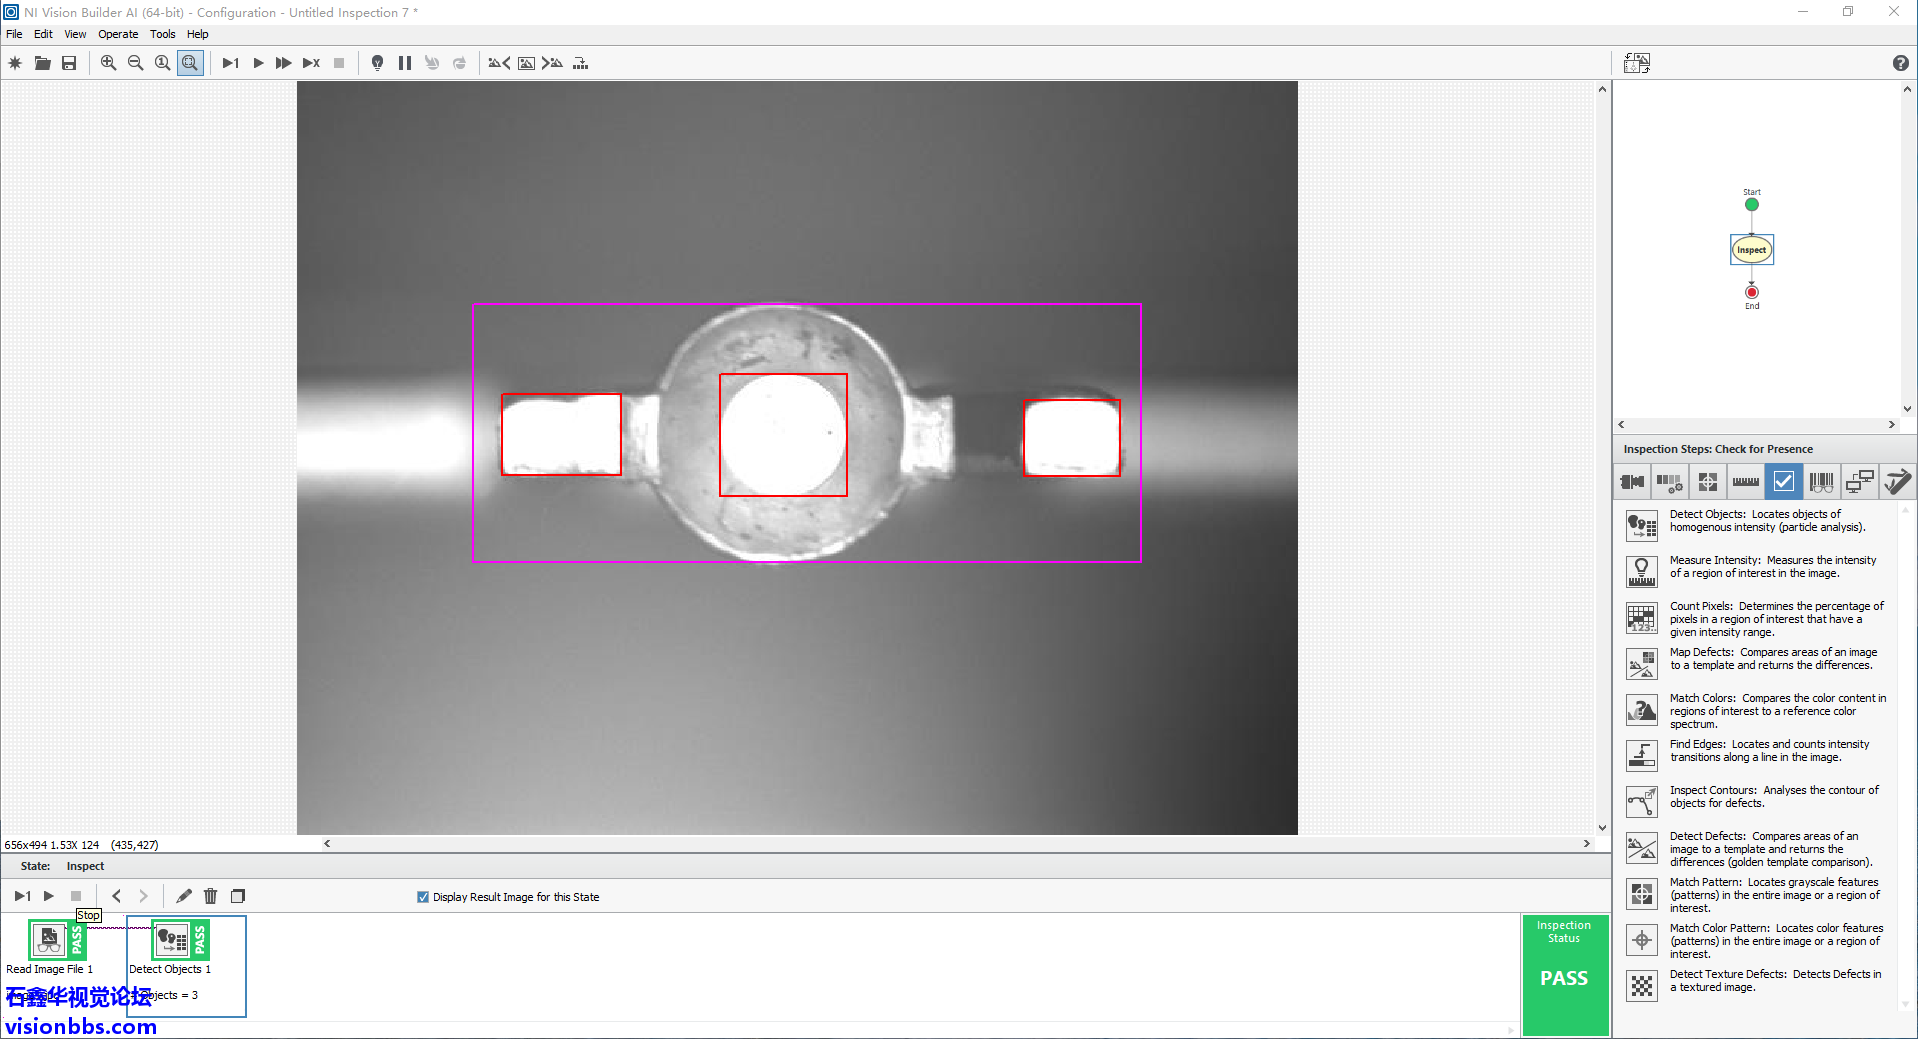Viewport: 1918px width, 1039px height.
Task: Open the Identify Parts barcode palette tab
Action: pyautogui.click(x=1821, y=482)
